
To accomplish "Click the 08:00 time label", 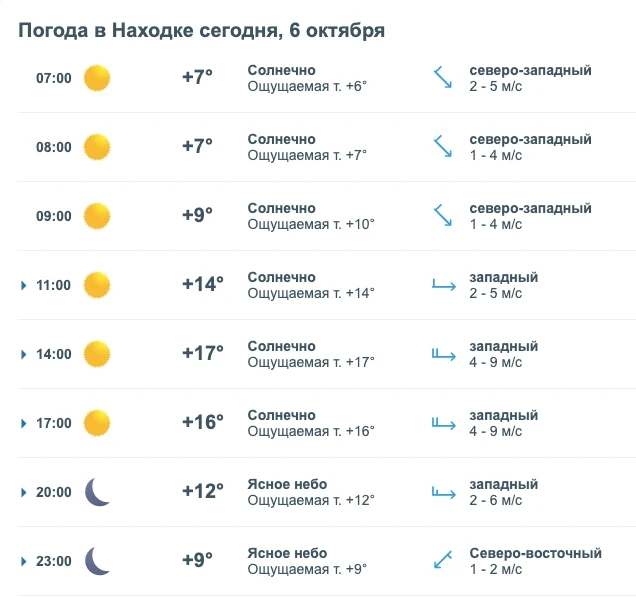I will click(x=54, y=147).
